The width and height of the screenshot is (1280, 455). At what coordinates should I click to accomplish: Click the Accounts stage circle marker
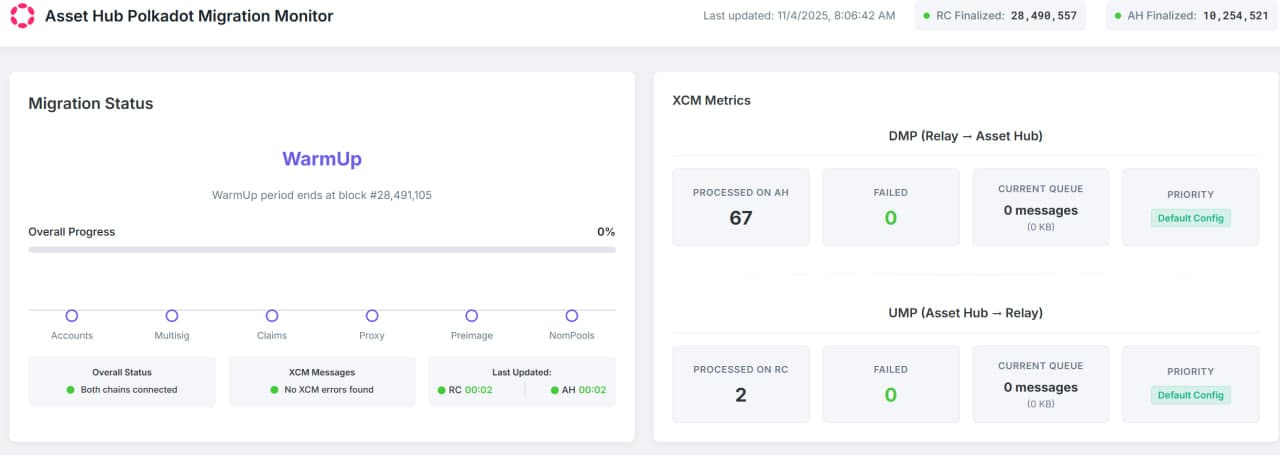click(x=72, y=316)
